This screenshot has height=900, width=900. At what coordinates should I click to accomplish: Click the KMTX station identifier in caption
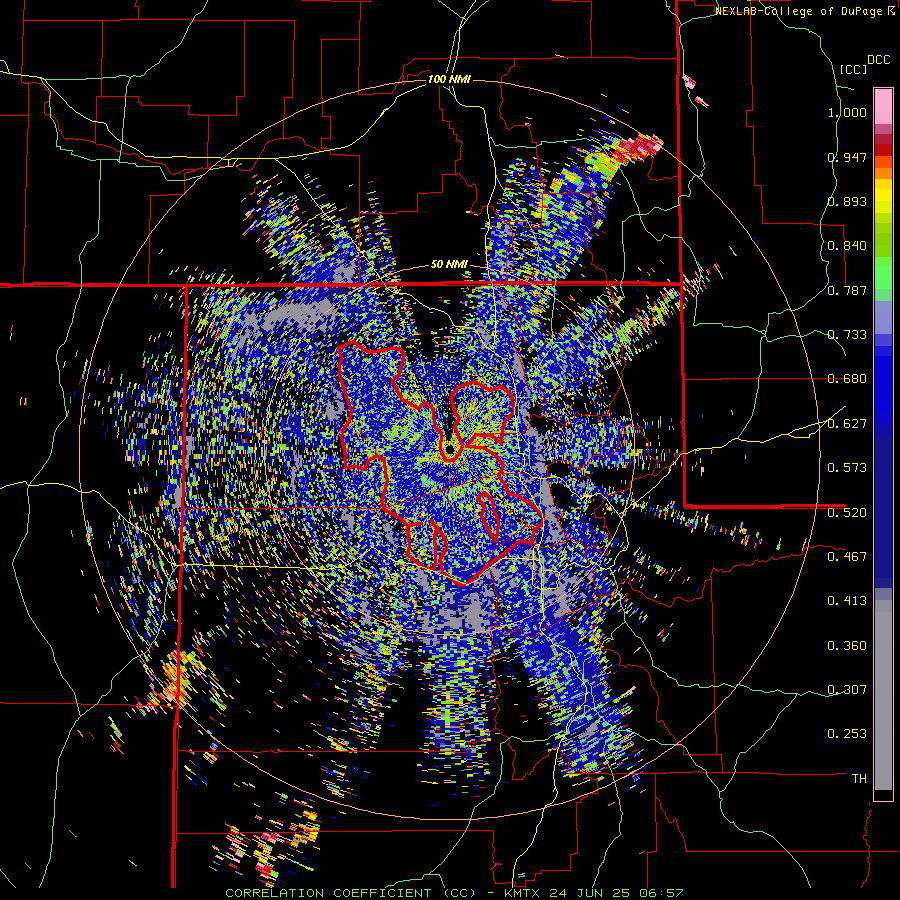click(x=523, y=893)
